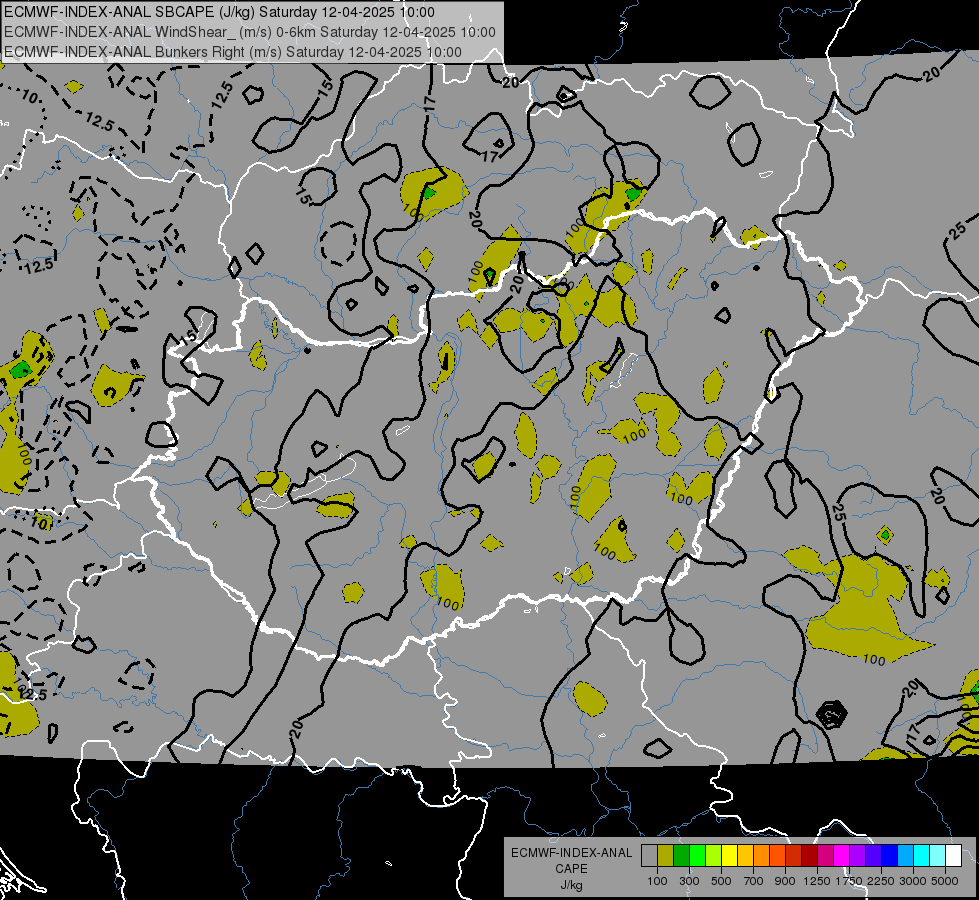Click the 5000 legend value
The width and height of the screenshot is (979, 900).
coord(945,881)
